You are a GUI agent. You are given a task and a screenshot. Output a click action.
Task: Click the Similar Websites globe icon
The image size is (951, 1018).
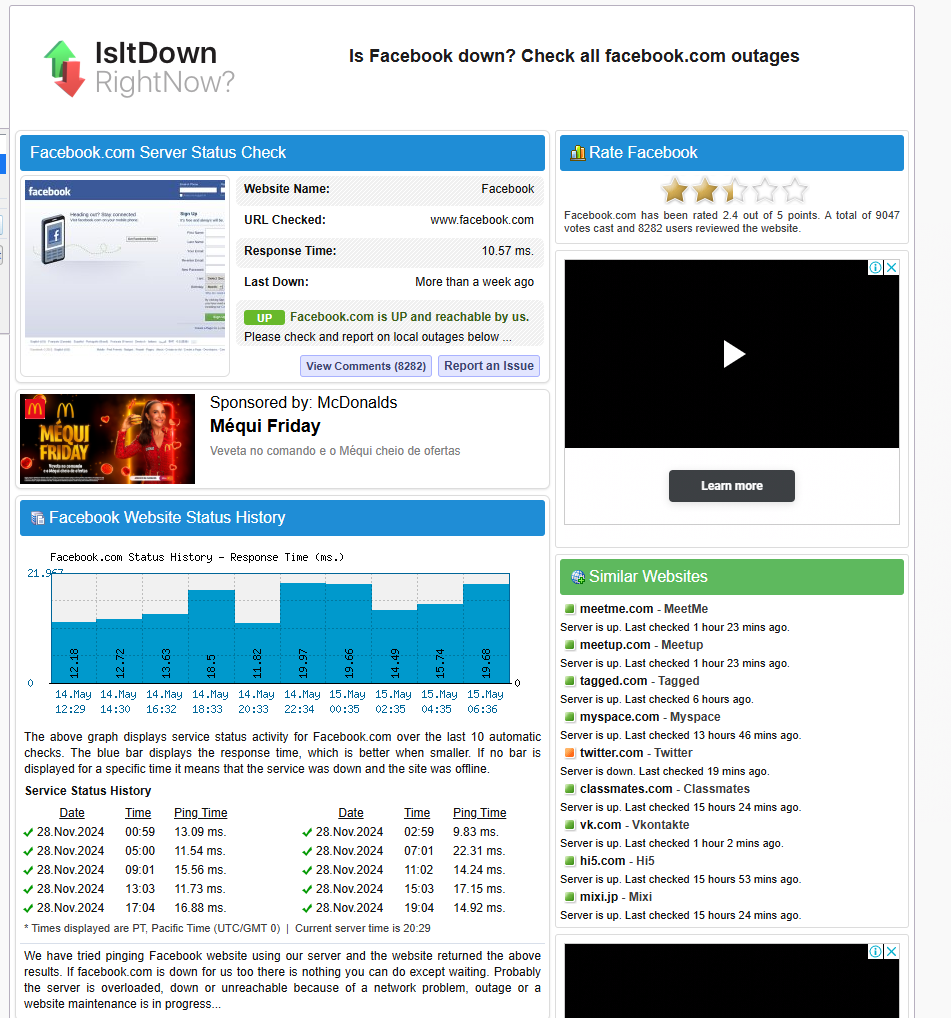click(x=578, y=577)
